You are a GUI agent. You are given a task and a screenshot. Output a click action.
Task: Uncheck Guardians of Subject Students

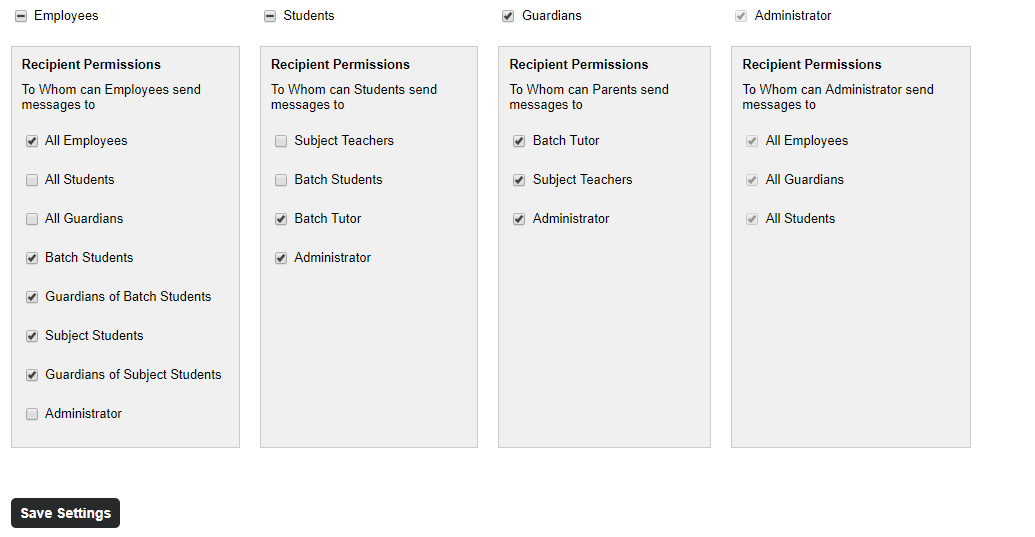(x=32, y=375)
